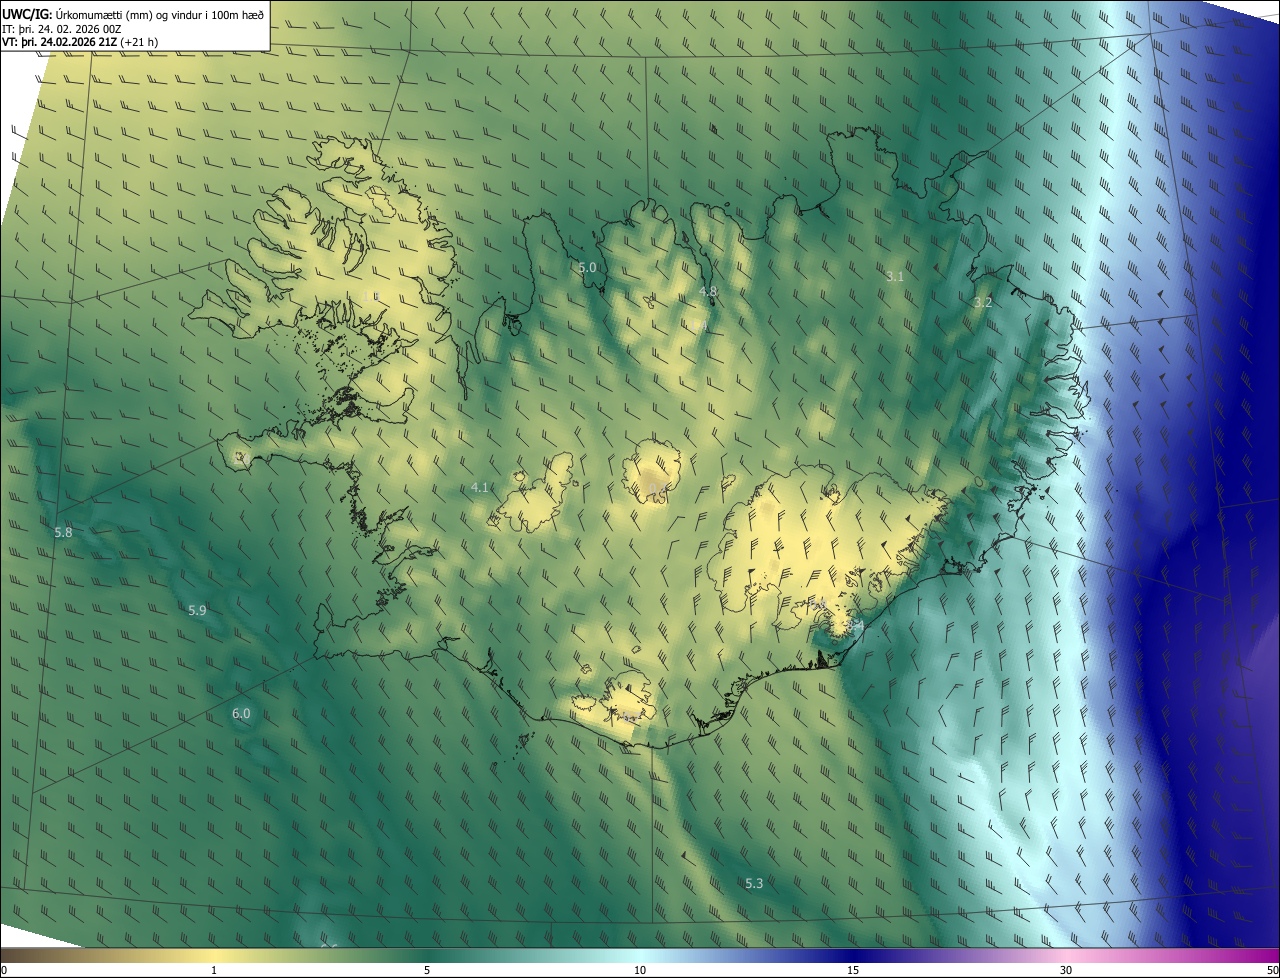The width and height of the screenshot is (1280, 978).
Task: Click the initial time "IT: þri. 24. 02. 2026 00Z"
Action: click(x=63, y=28)
